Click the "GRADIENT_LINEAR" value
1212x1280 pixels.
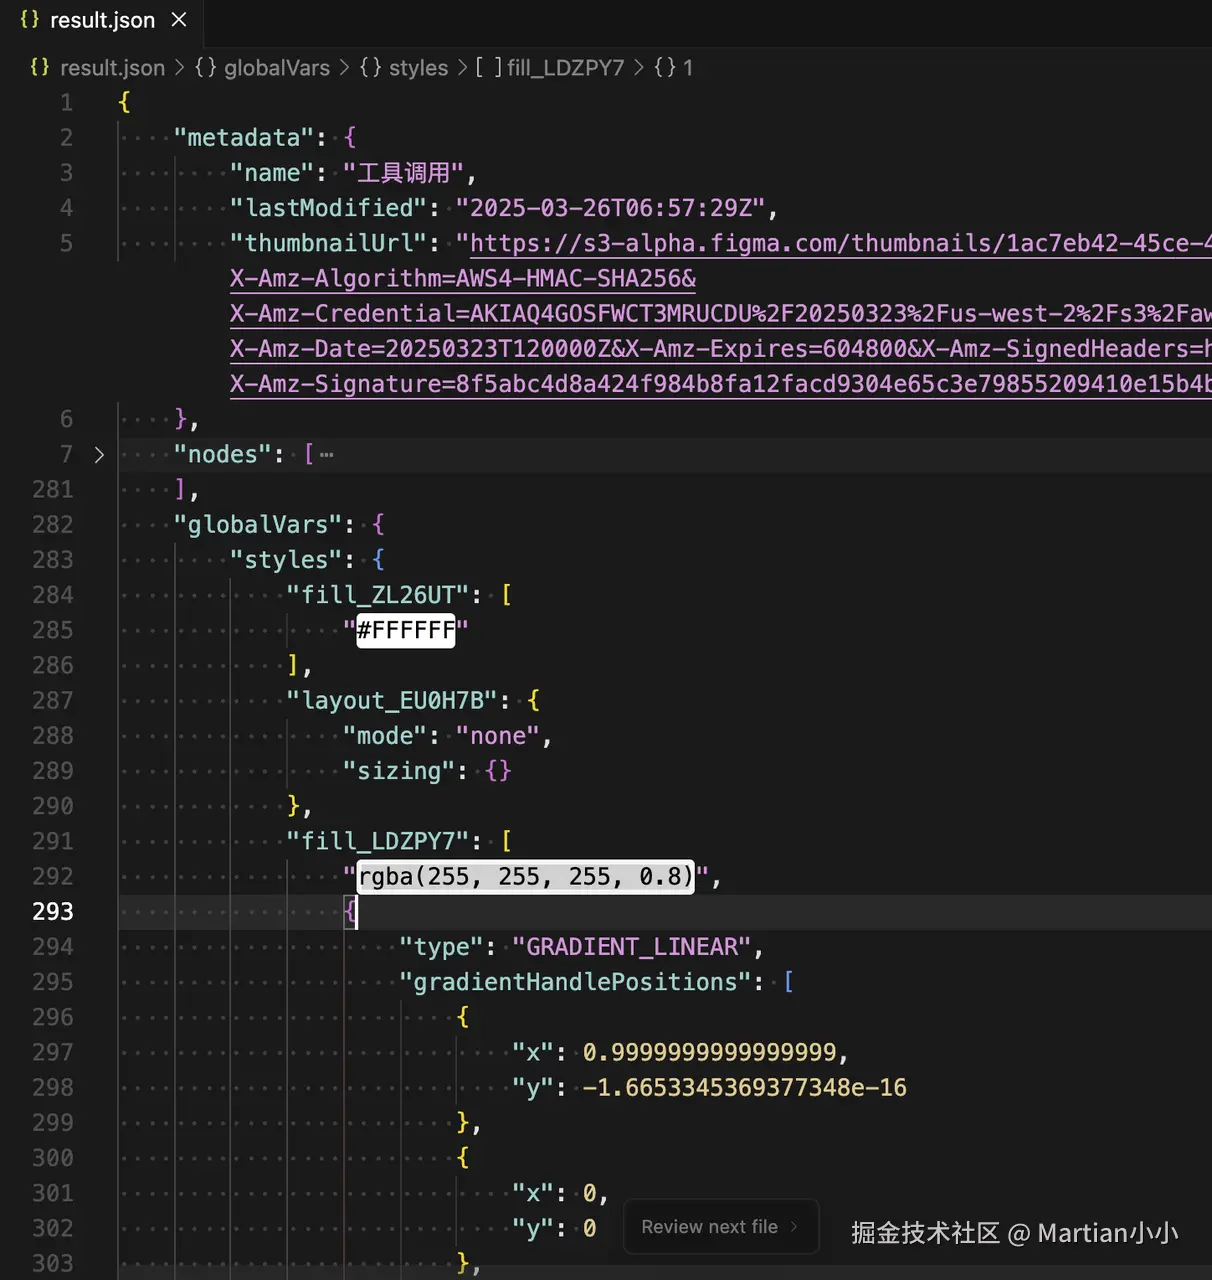coord(632,947)
